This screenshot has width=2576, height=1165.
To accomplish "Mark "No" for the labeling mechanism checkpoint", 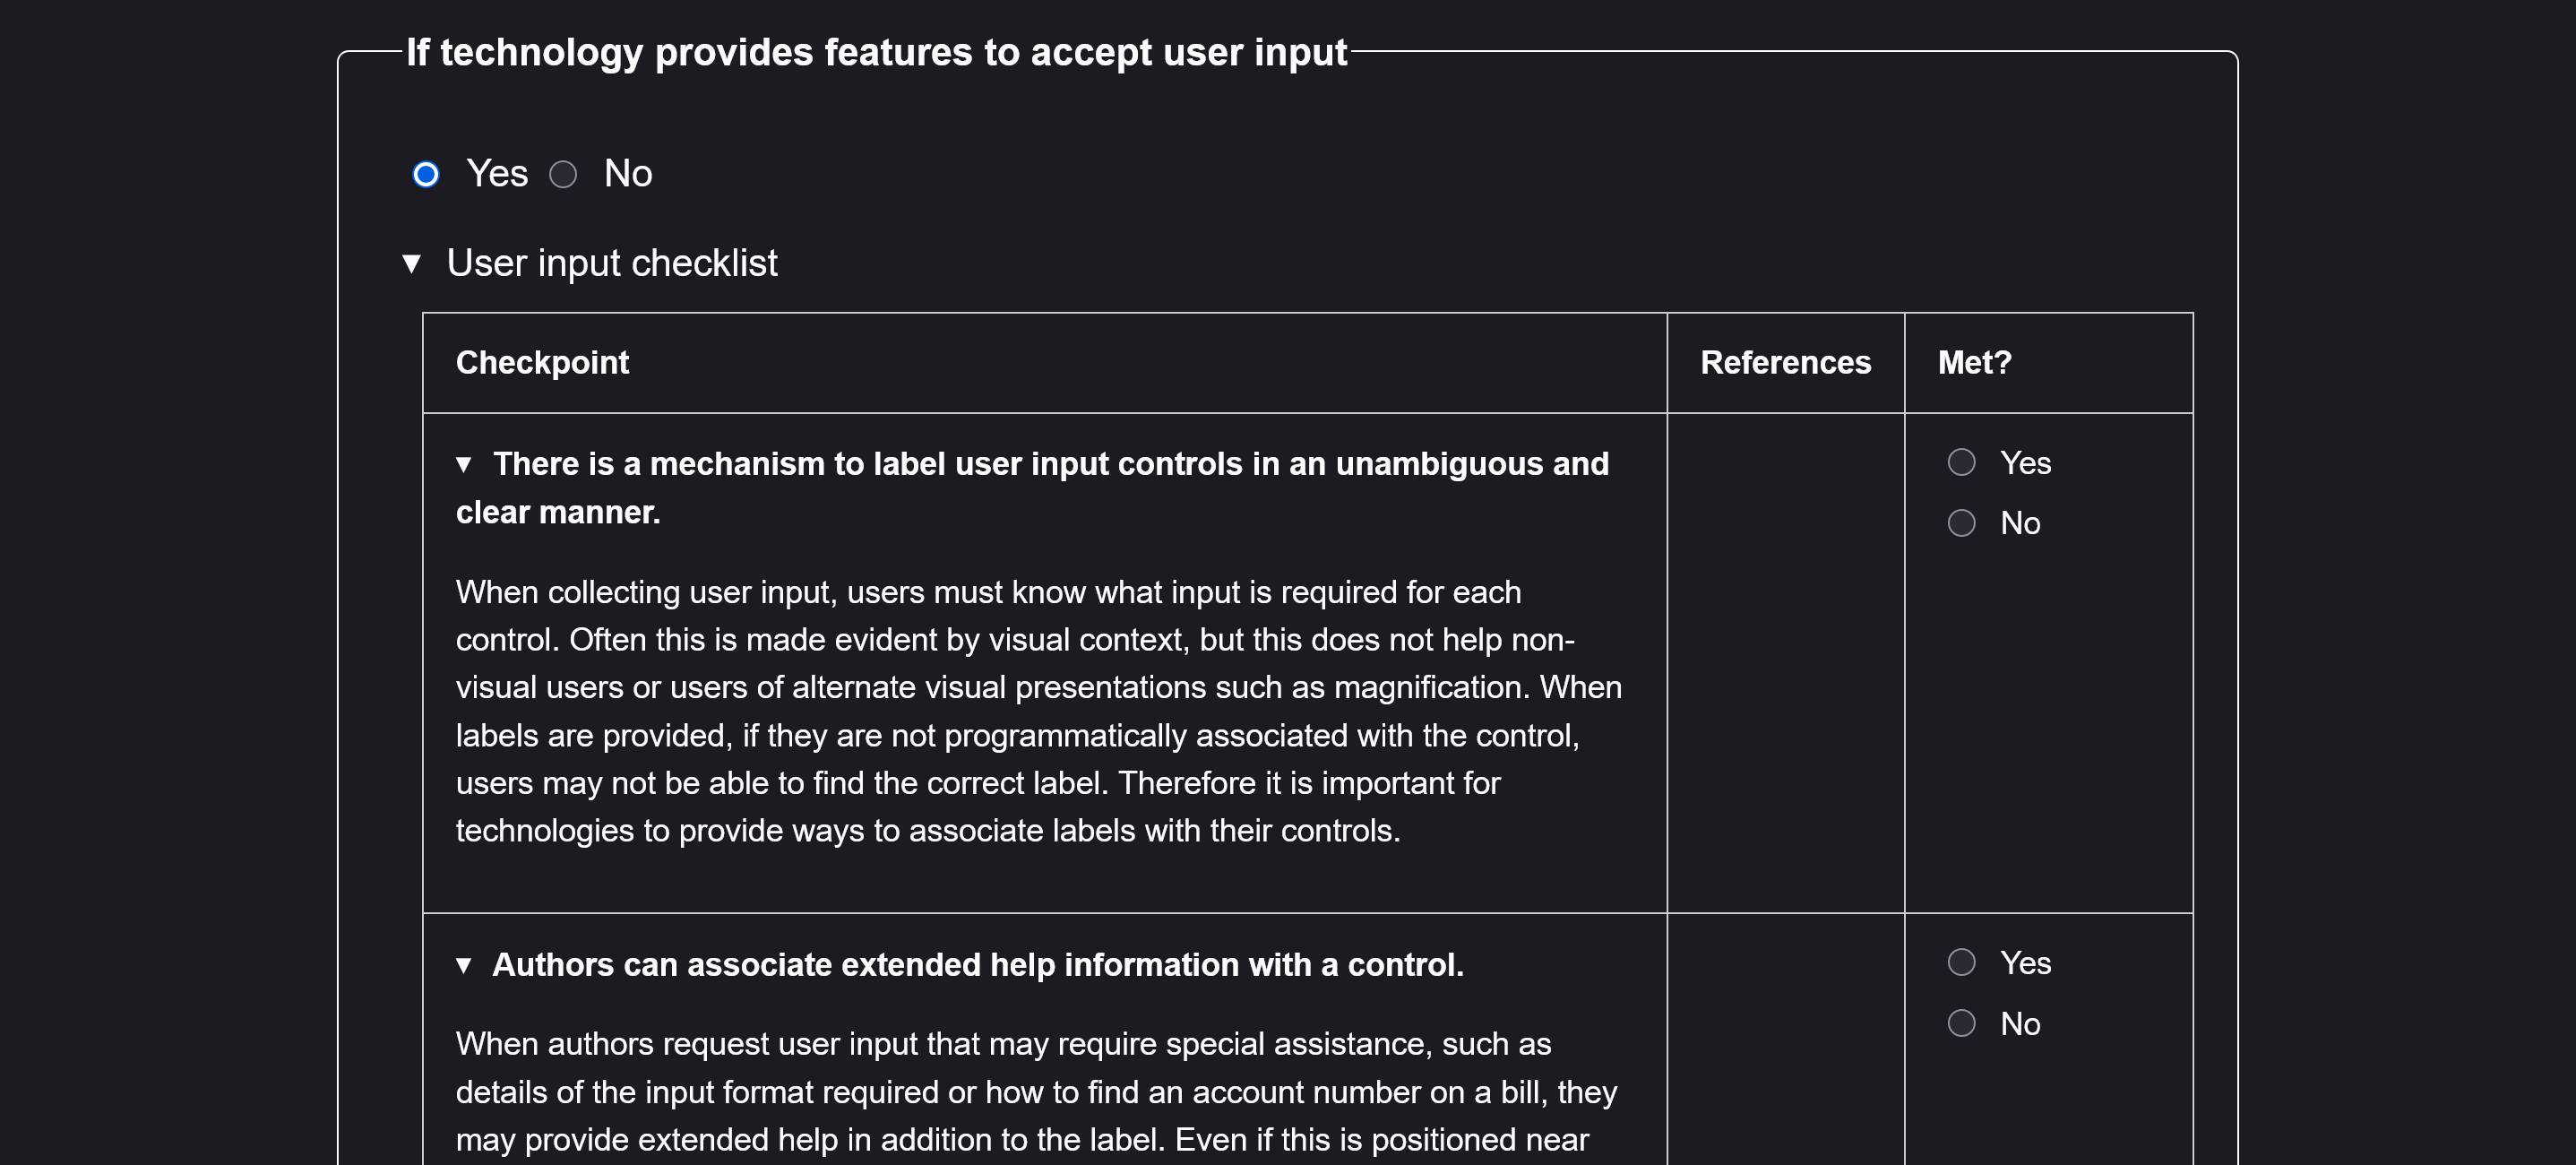I will click(x=1962, y=522).
